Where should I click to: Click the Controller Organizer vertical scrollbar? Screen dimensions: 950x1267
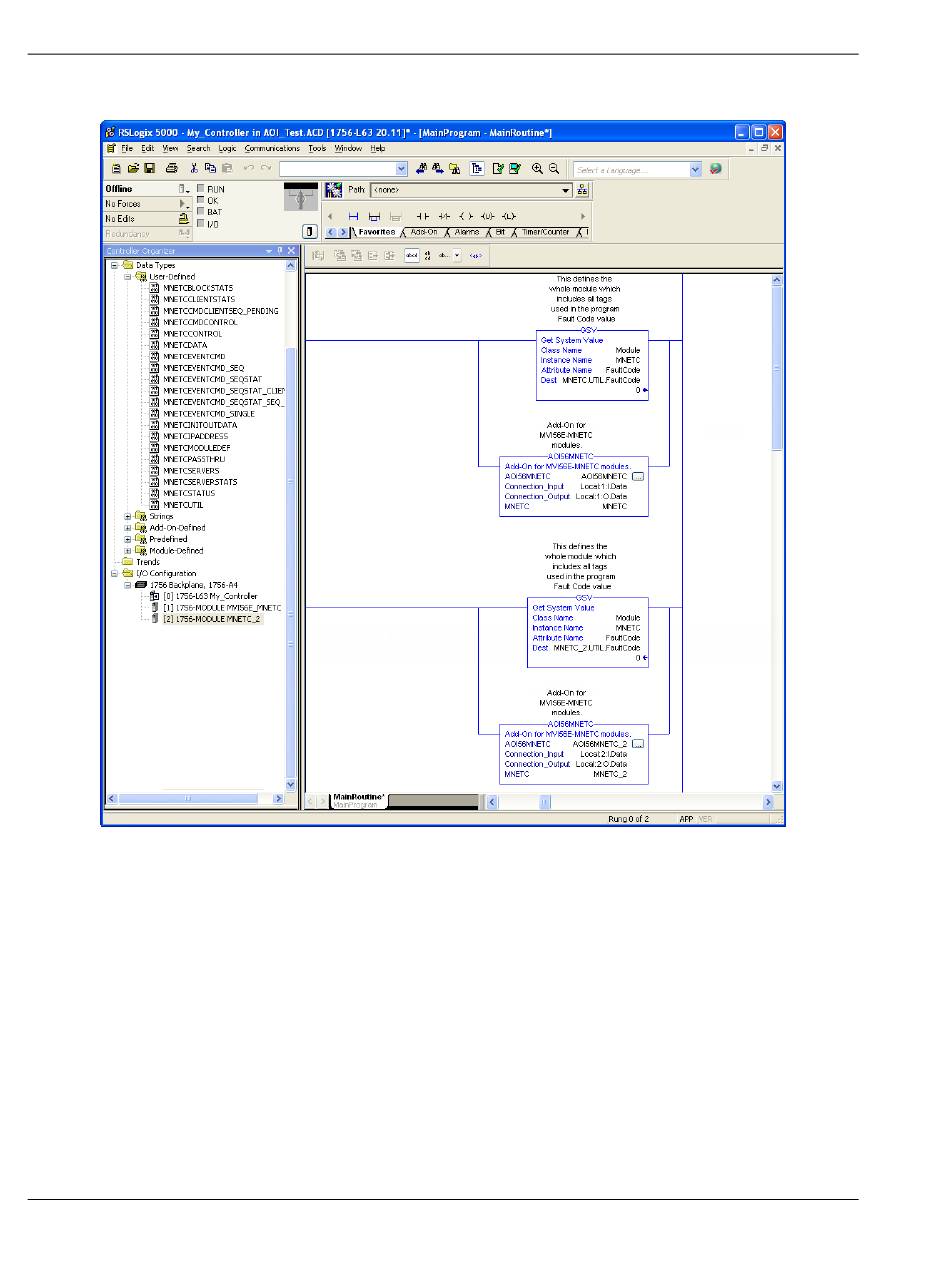click(291, 525)
